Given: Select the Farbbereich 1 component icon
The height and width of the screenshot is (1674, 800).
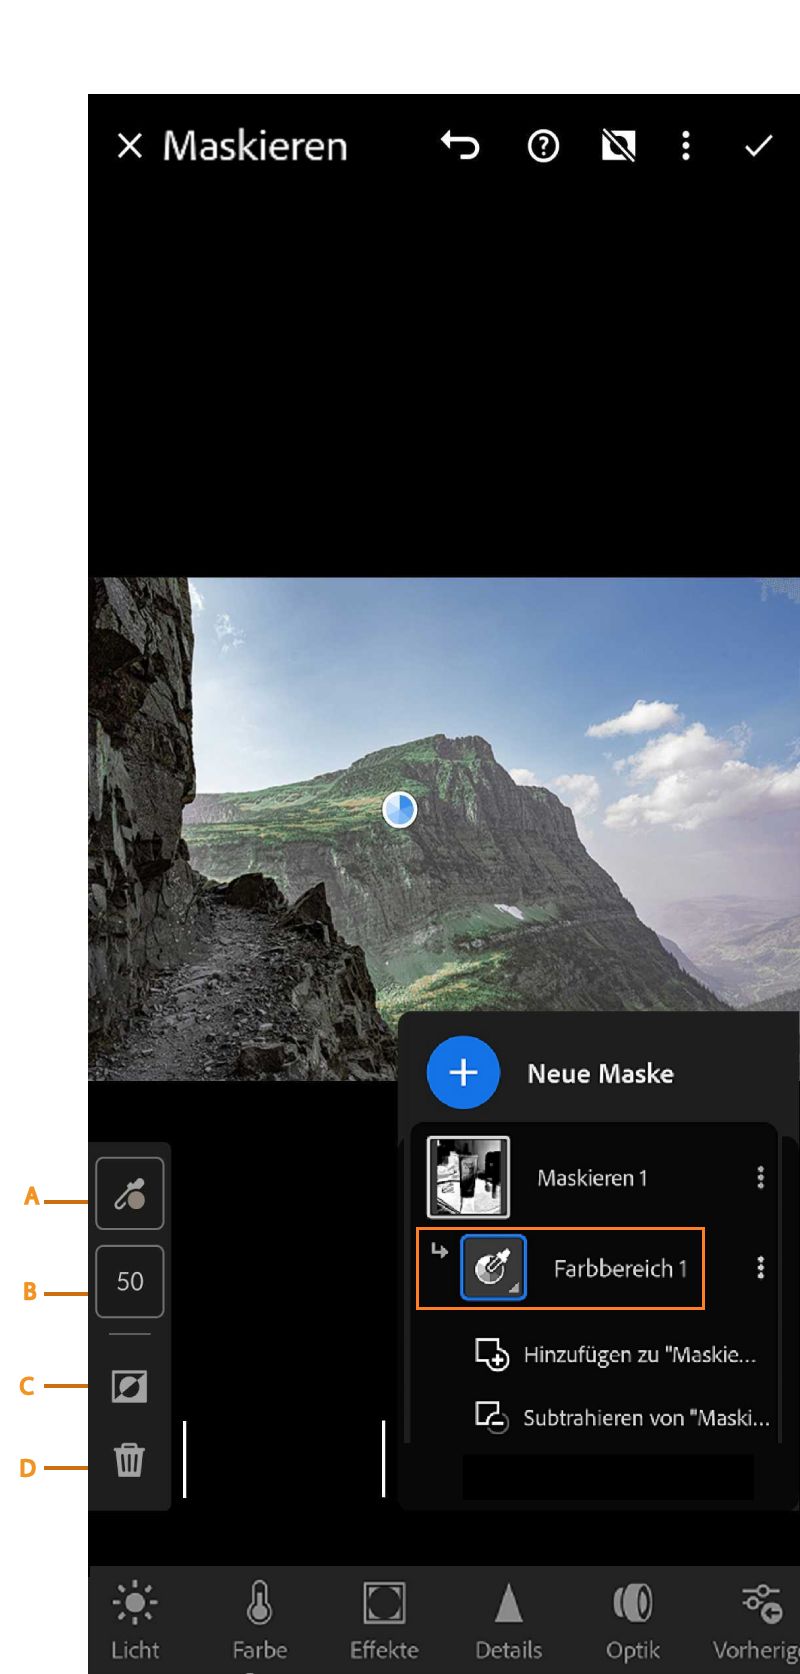Looking at the screenshot, I should (493, 1268).
